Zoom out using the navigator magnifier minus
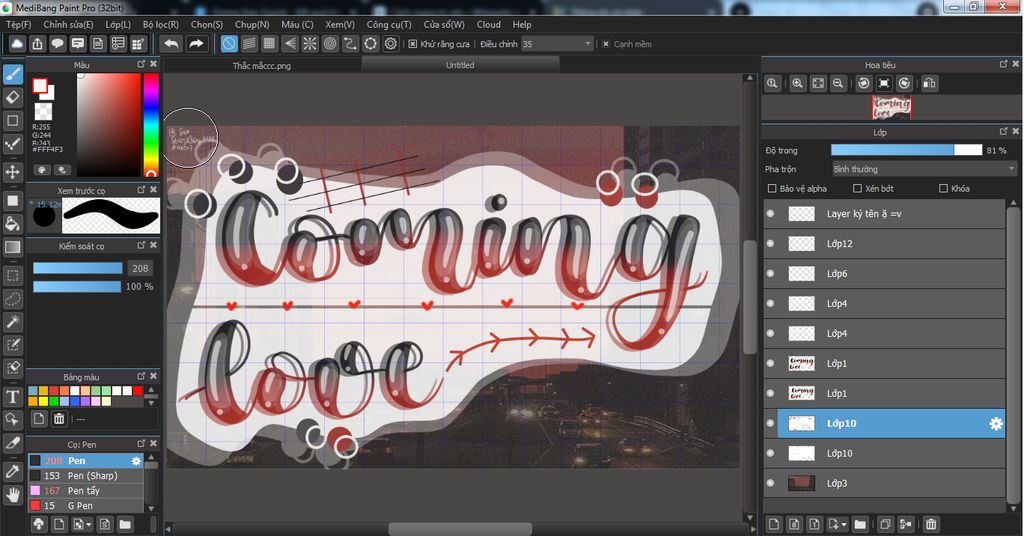 [x=838, y=83]
